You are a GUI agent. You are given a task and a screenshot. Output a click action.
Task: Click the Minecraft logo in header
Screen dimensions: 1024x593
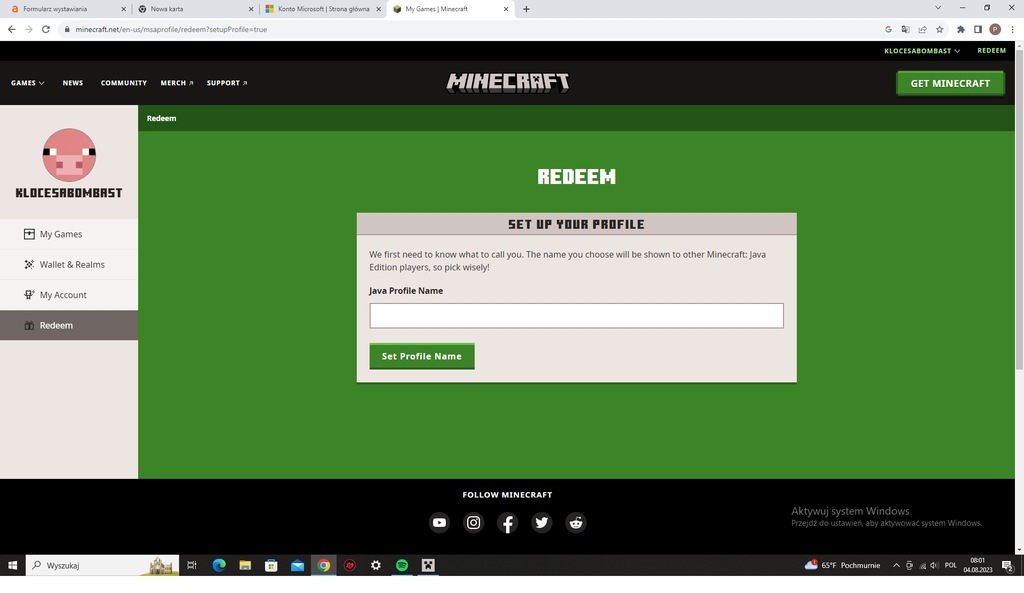coord(507,83)
